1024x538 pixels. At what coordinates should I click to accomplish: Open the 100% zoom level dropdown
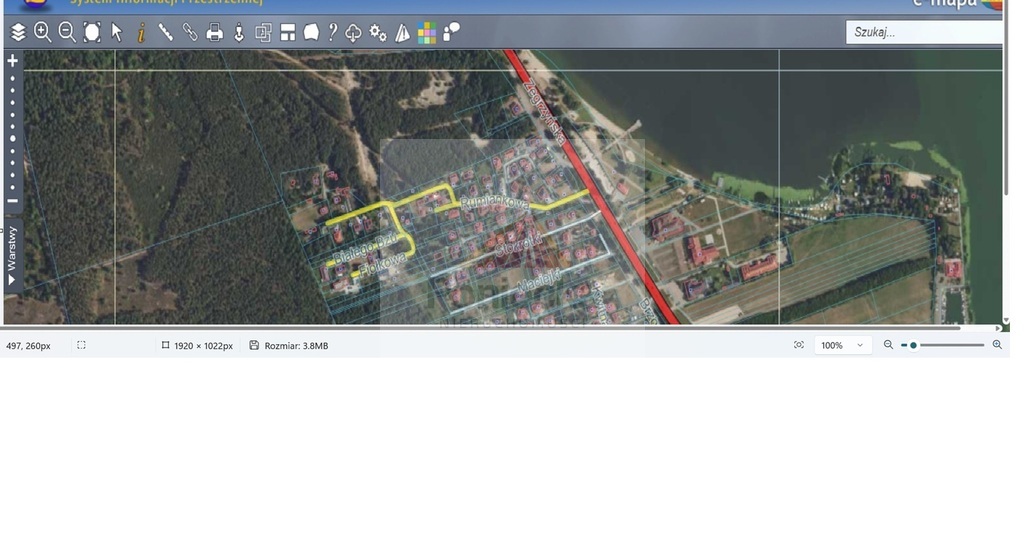(842, 345)
